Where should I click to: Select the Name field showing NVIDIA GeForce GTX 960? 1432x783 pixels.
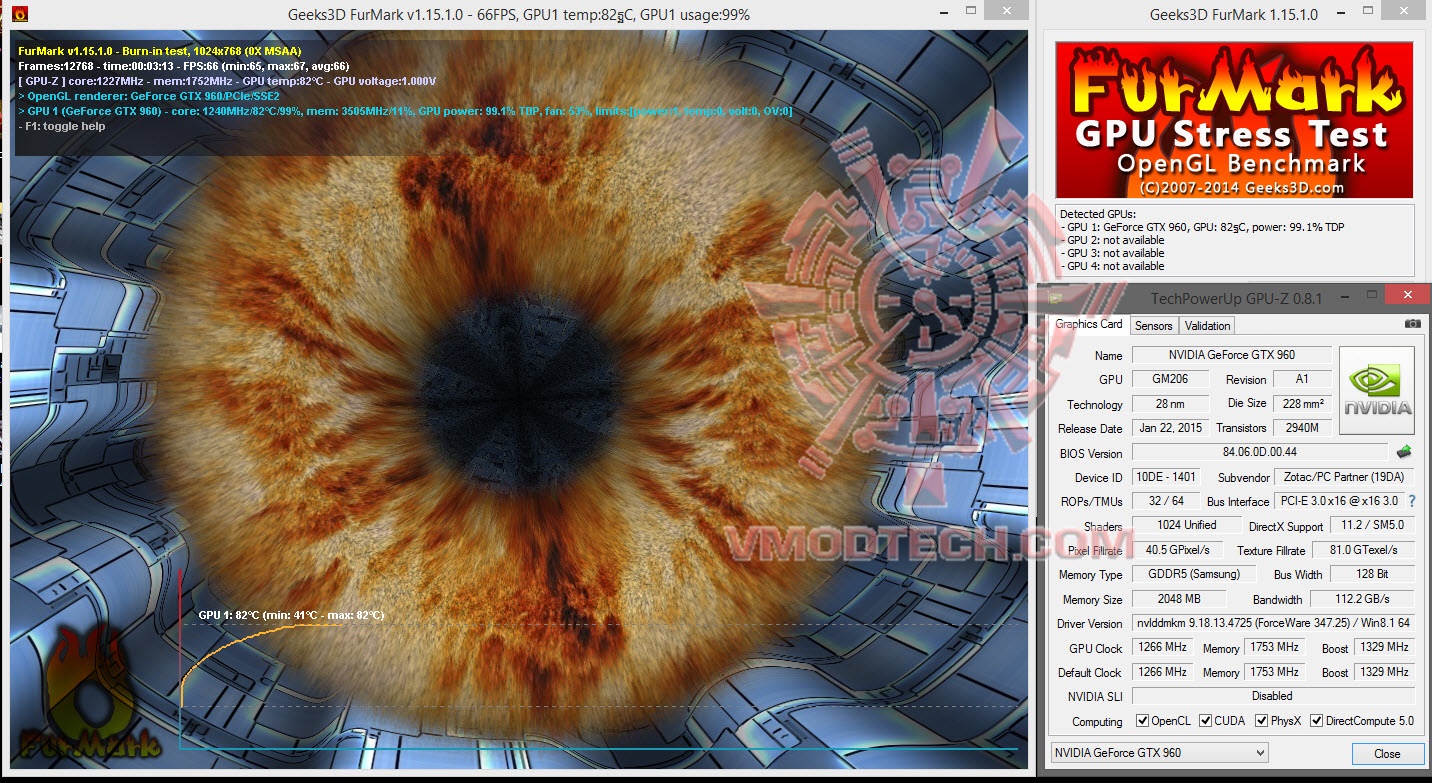(1231, 355)
